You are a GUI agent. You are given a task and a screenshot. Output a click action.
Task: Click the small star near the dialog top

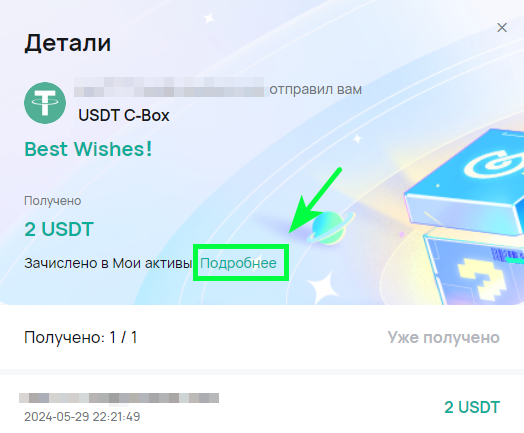point(209,17)
